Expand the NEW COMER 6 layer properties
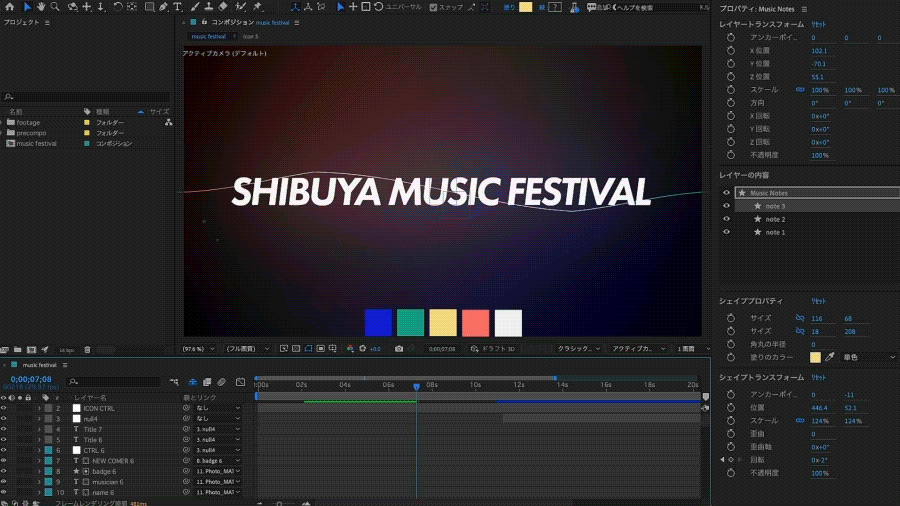 [40, 461]
